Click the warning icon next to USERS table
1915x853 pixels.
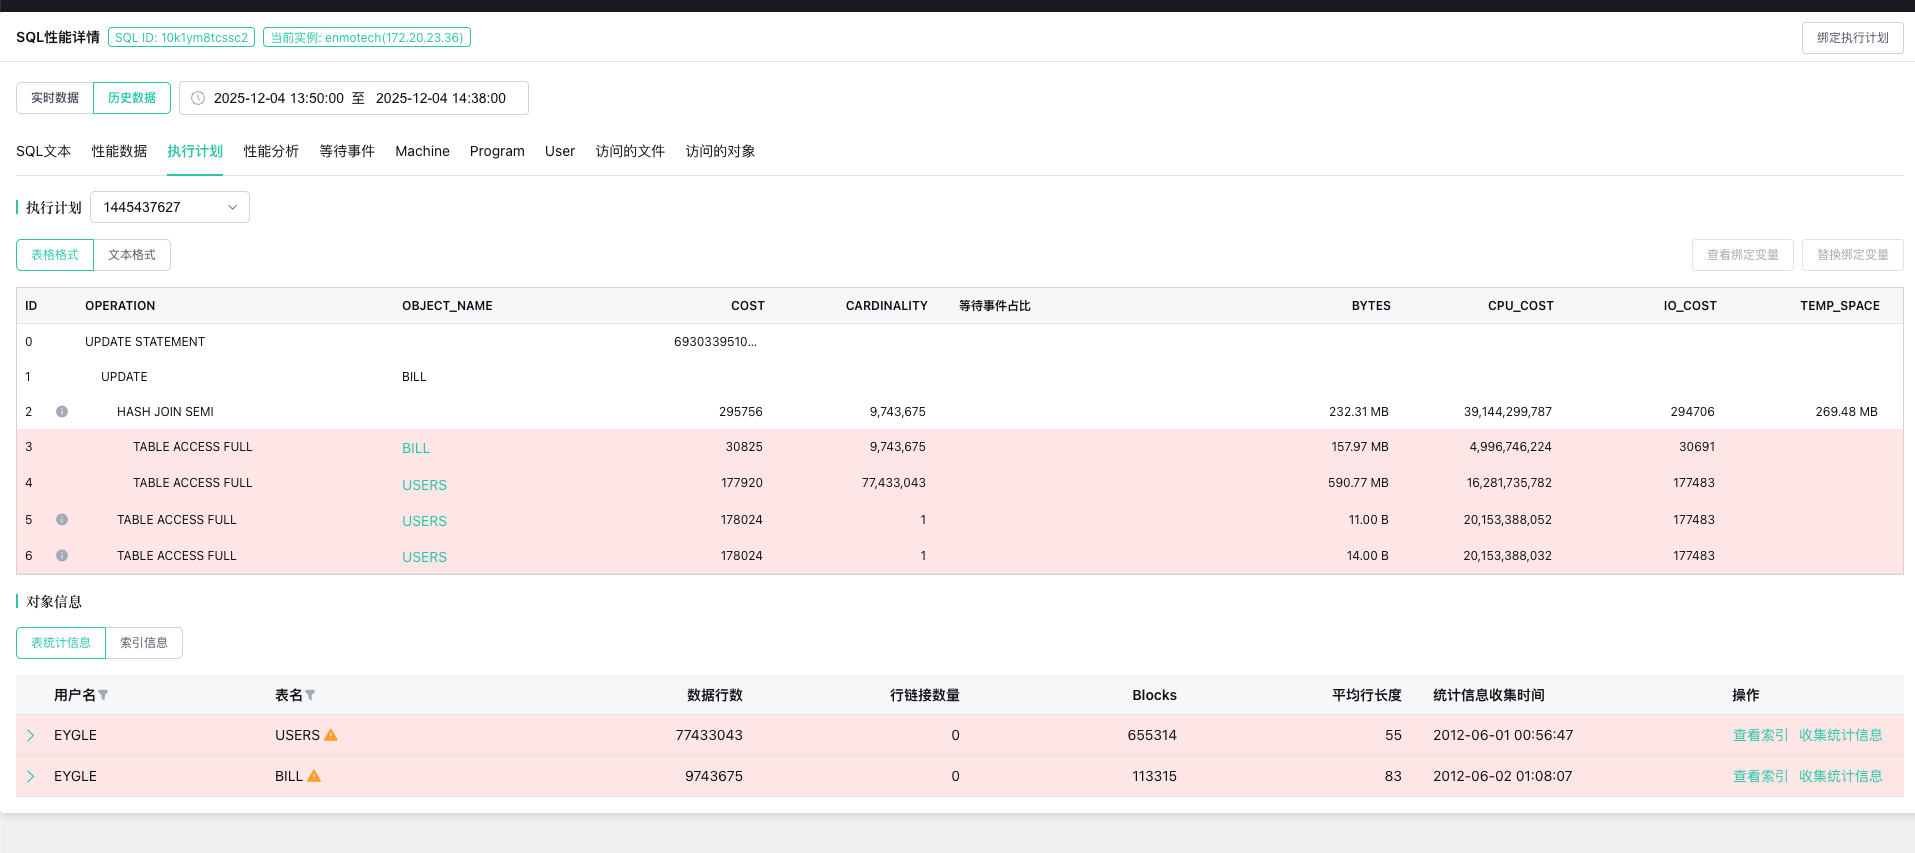331,735
